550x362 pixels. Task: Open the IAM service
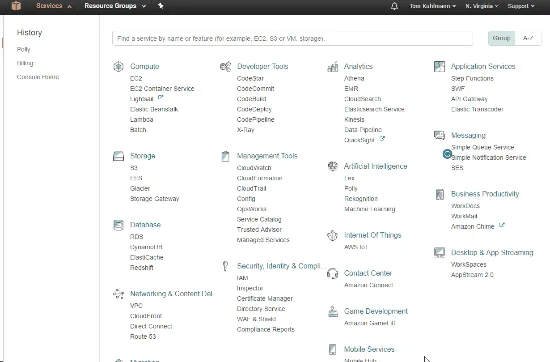(x=242, y=278)
